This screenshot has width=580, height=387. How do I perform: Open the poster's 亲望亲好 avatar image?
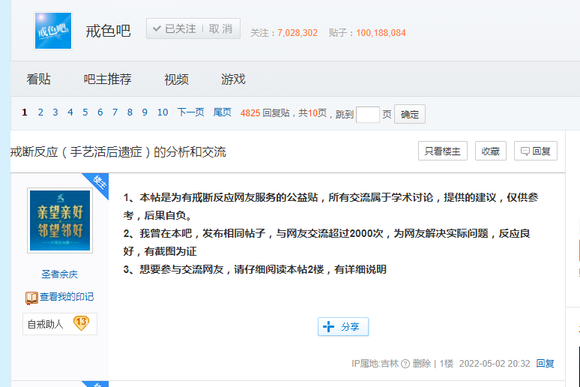pos(60,221)
